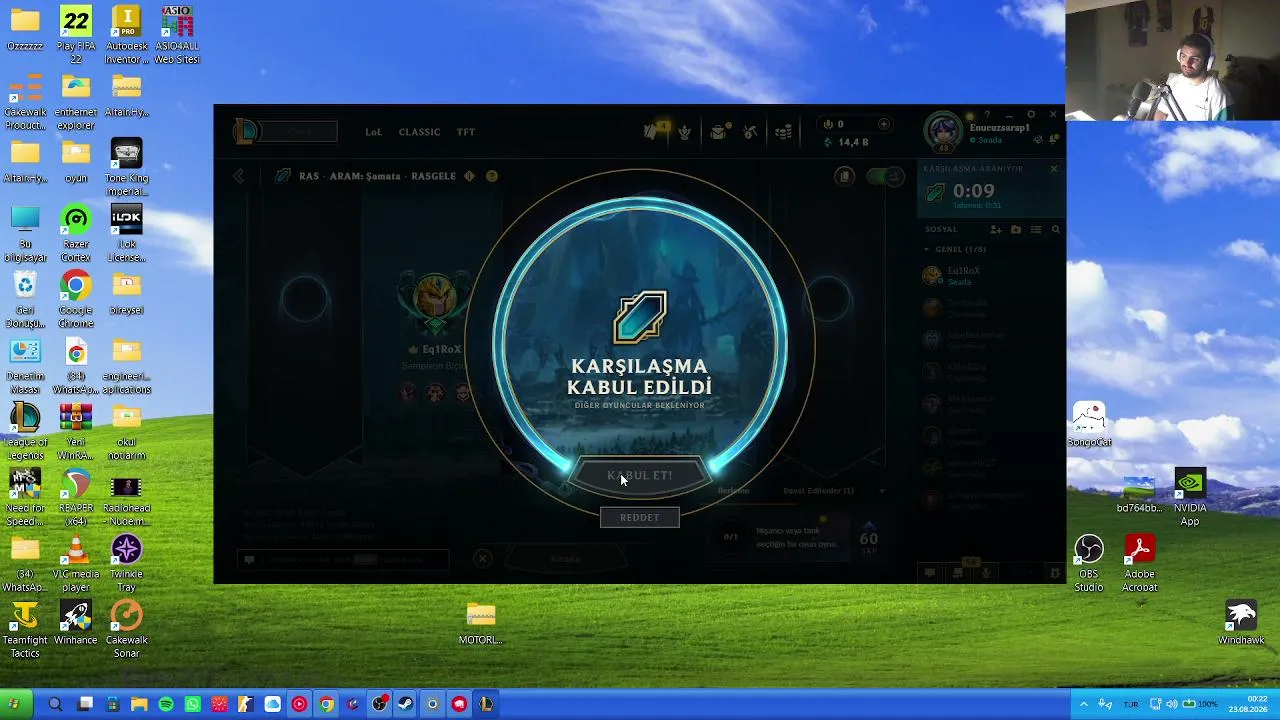
Task: Open the lobby game mode rules icon
Action: pos(845,177)
